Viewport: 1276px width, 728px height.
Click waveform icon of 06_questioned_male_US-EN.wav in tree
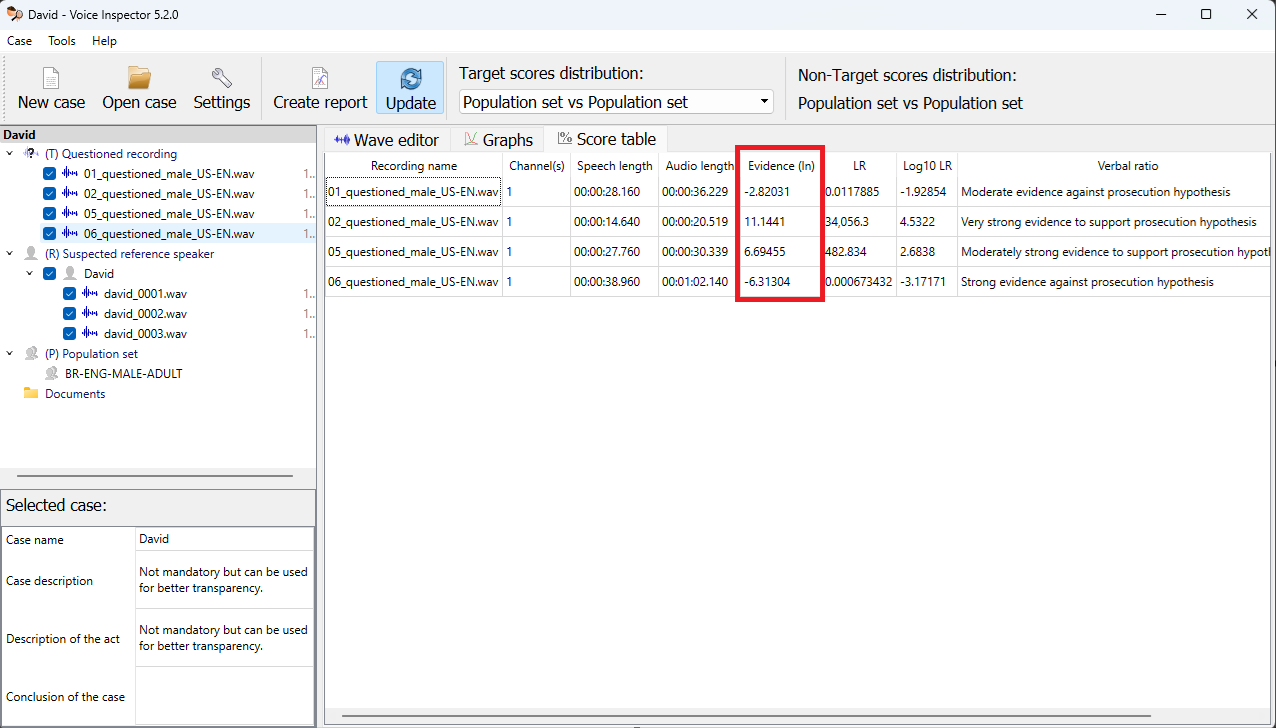pyautogui.click(x=71, y=234)
